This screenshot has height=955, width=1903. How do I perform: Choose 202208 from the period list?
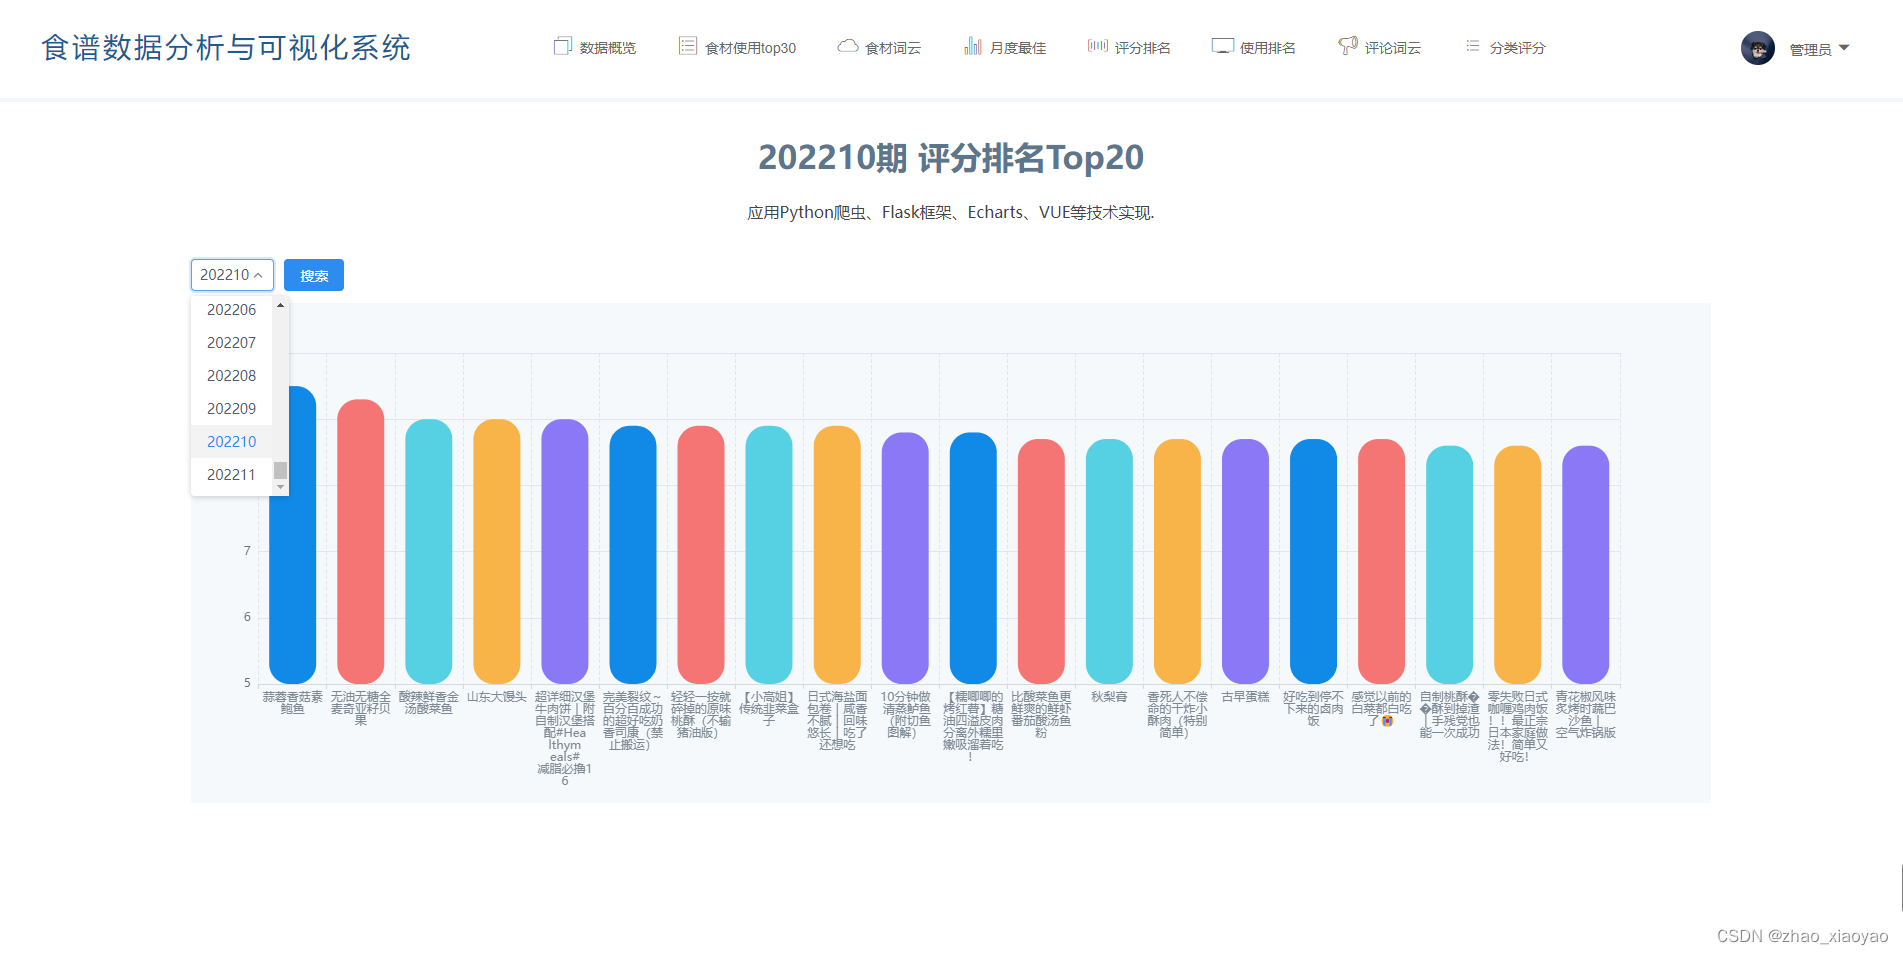231,376
